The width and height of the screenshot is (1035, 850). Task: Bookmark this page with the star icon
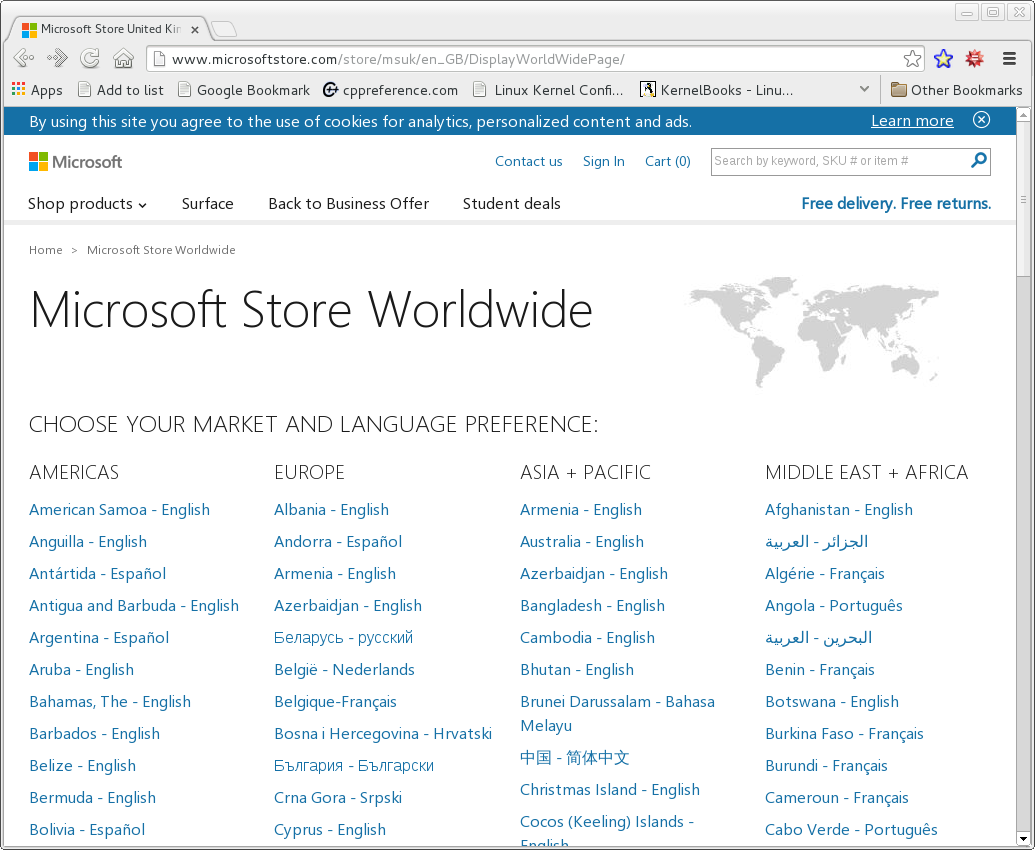pyautogui.click(x=912, y=59)
